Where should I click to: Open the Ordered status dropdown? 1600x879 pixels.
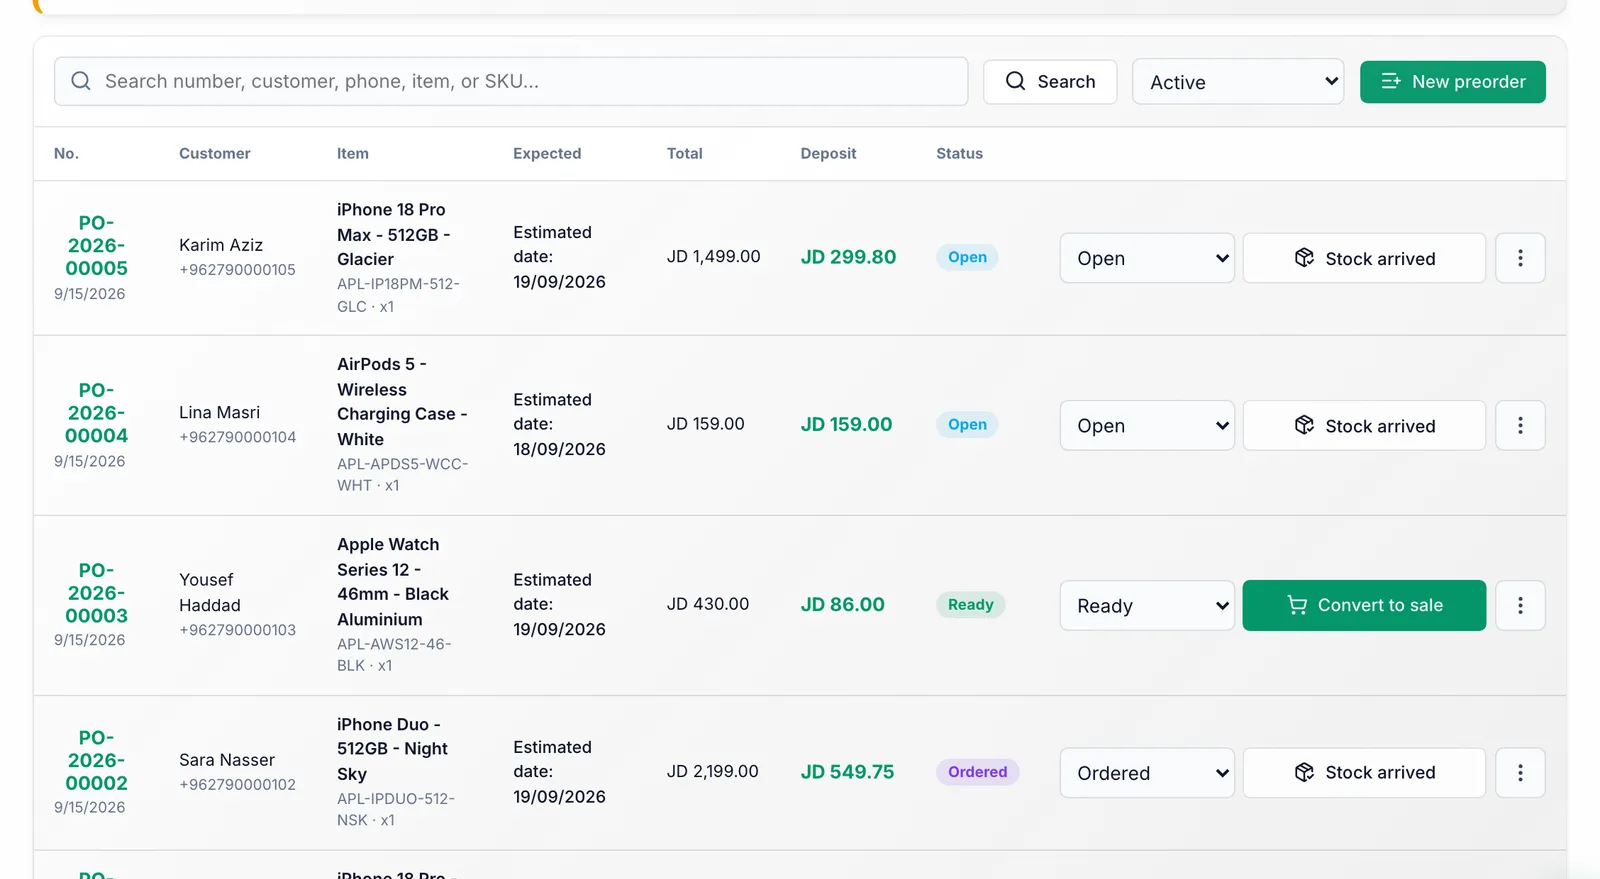click(1147, 773)
